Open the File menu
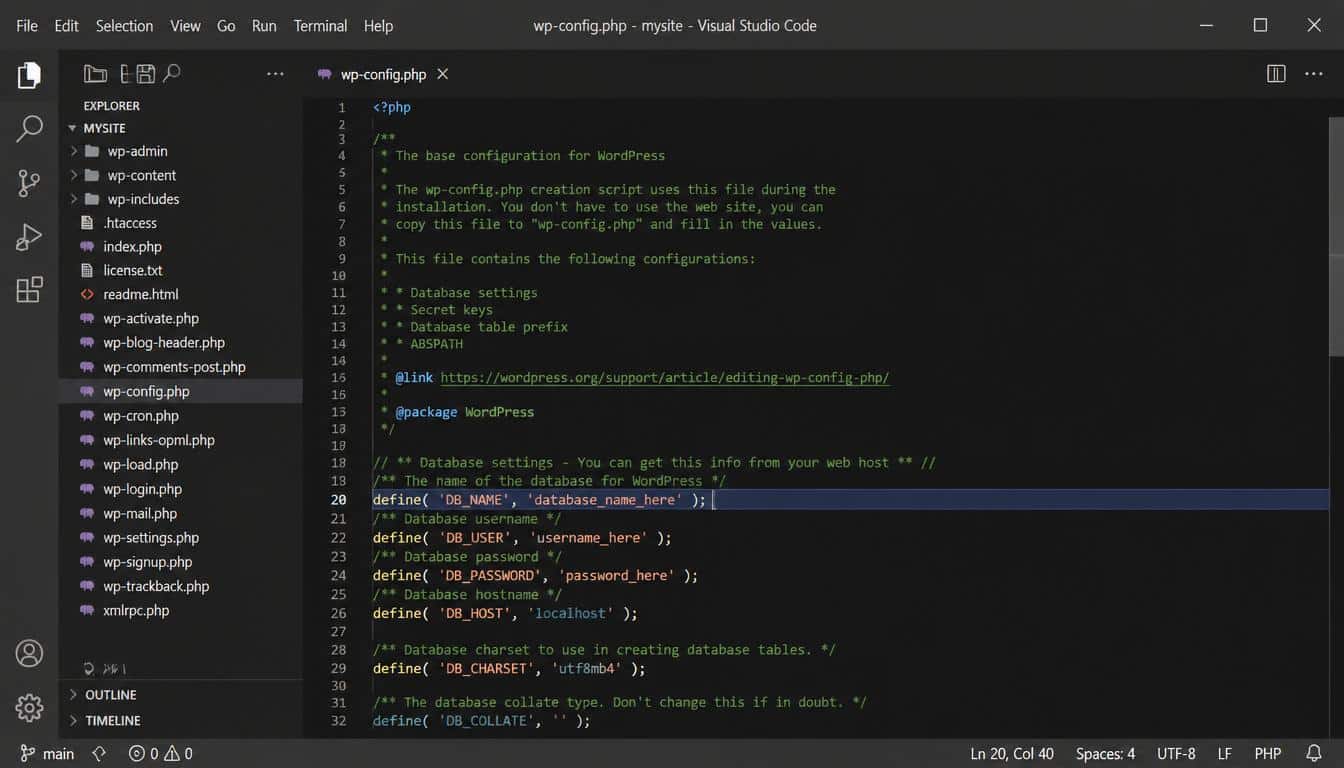Screen dimensions: 1344x768 click(27, 26)
